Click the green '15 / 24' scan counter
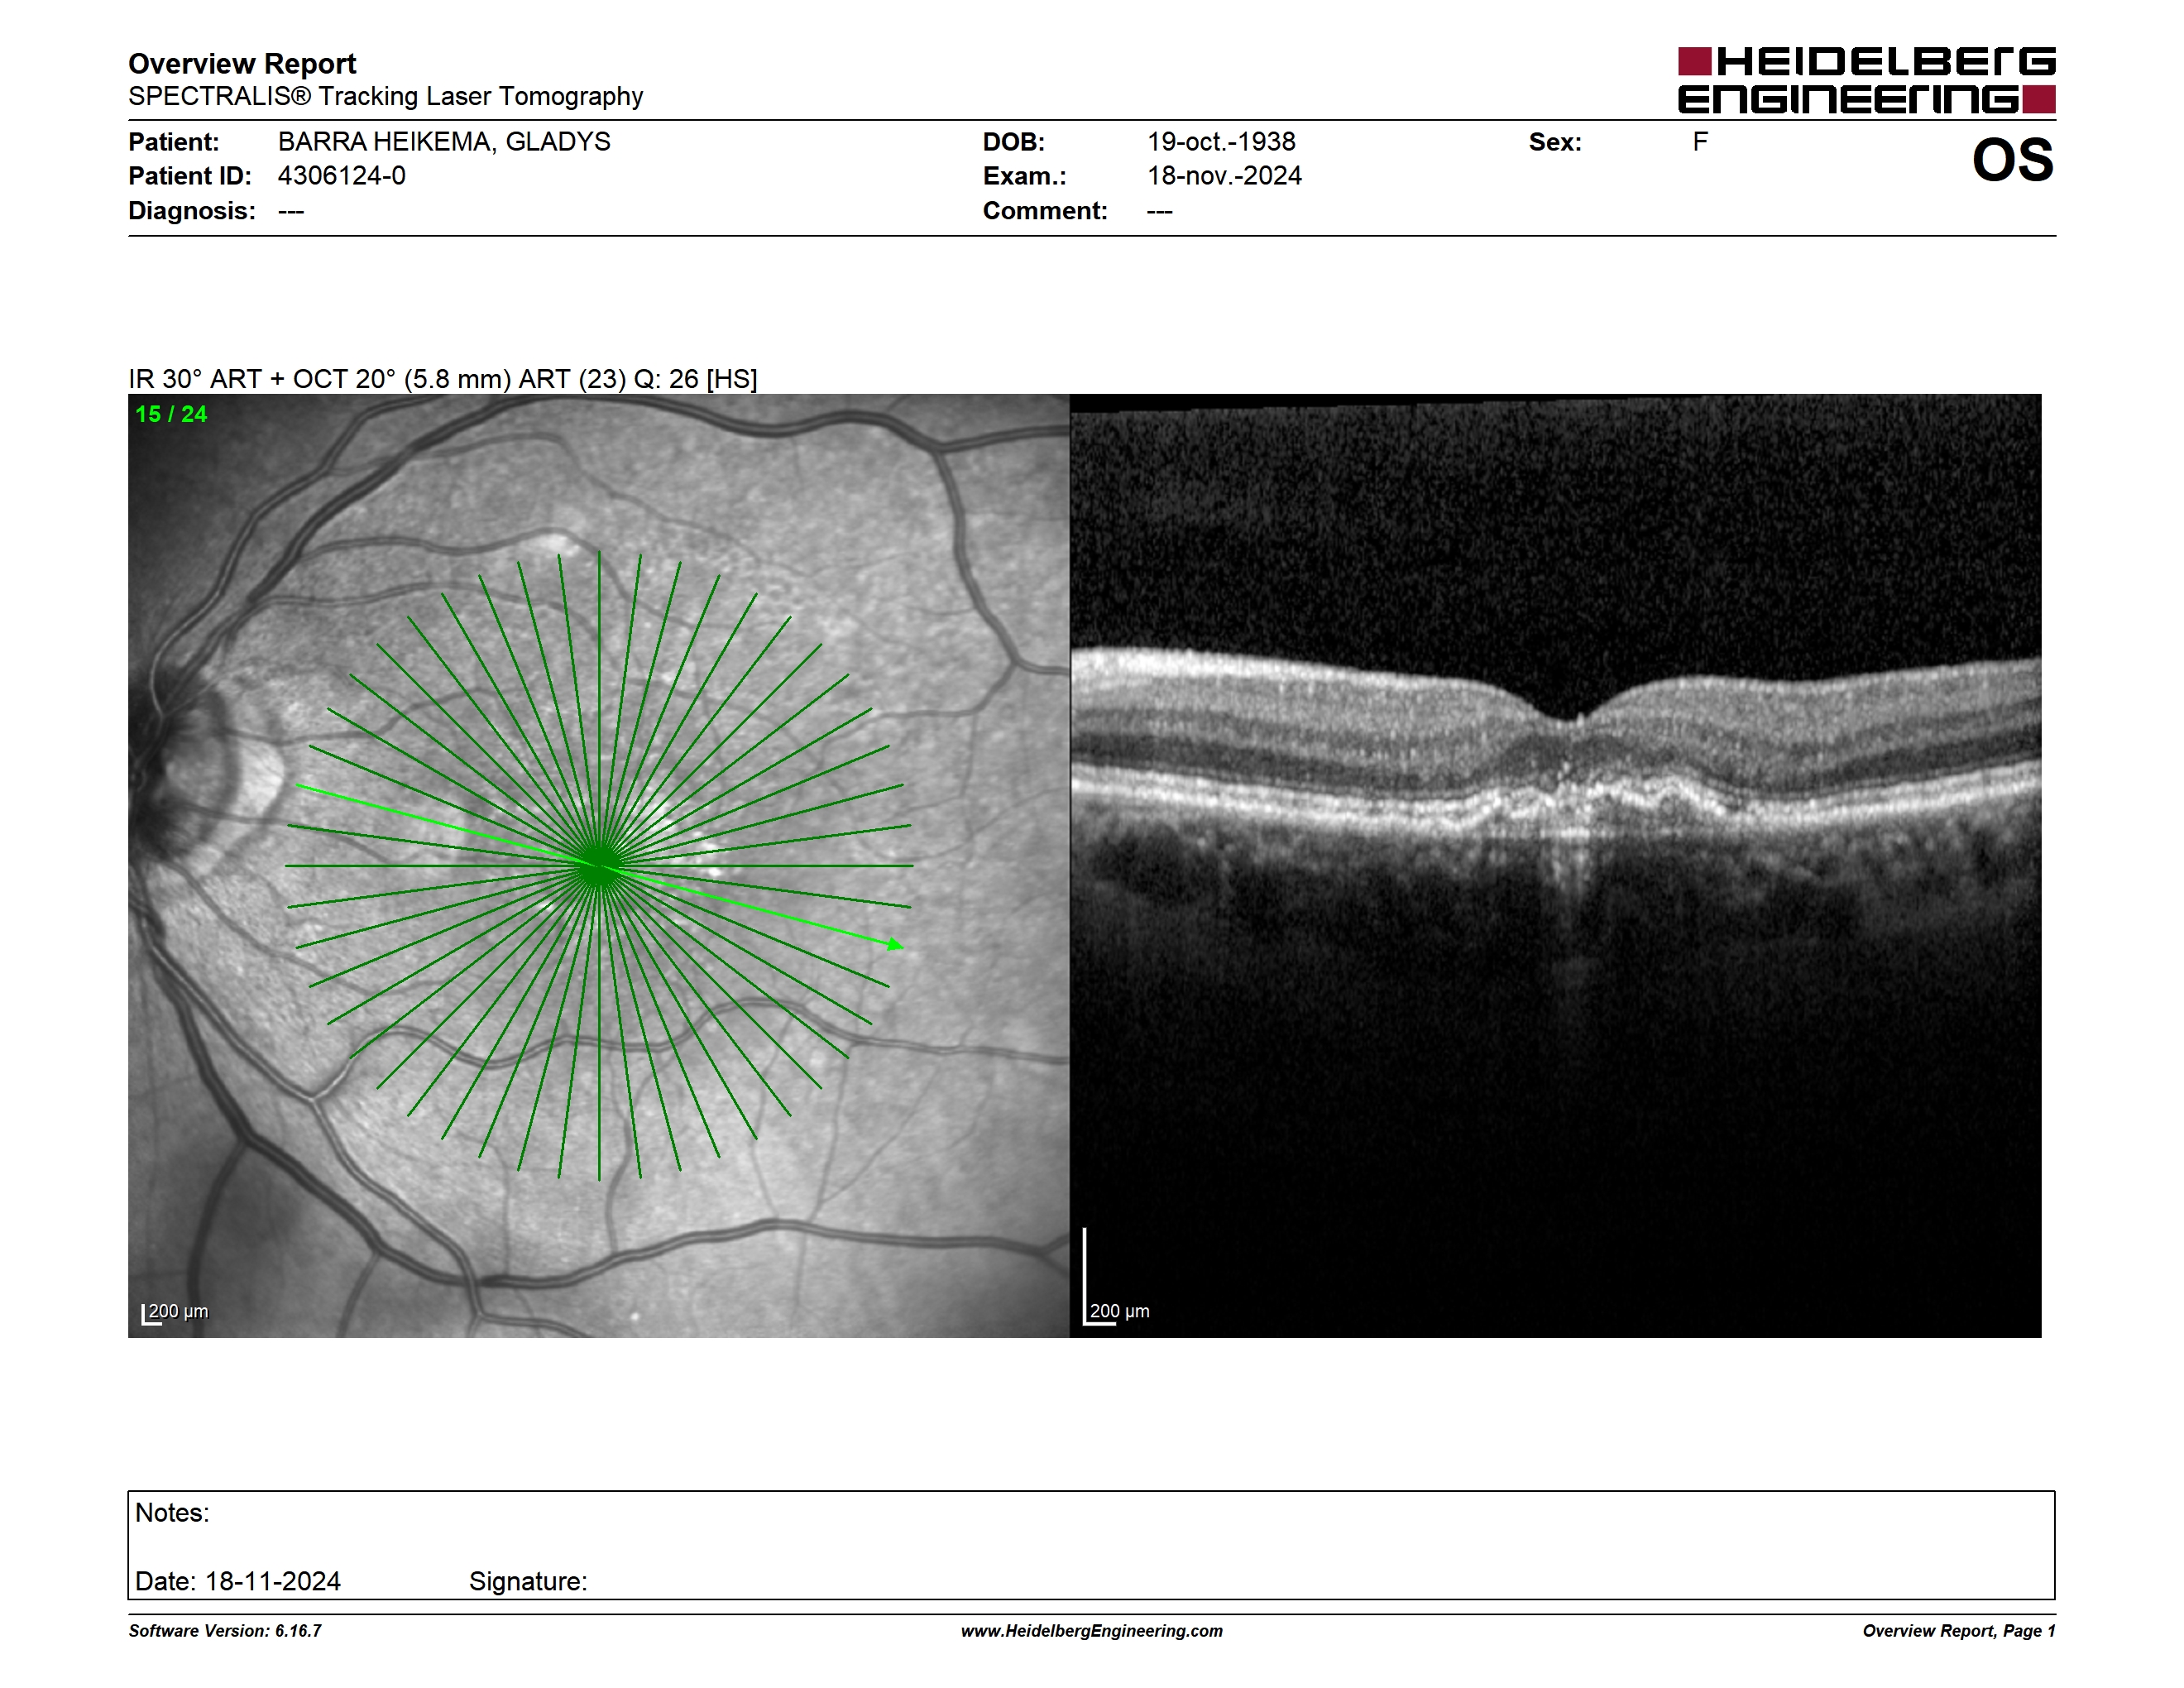The height and width of the screenshot is (1688, 2184). (x=171, y=414)
